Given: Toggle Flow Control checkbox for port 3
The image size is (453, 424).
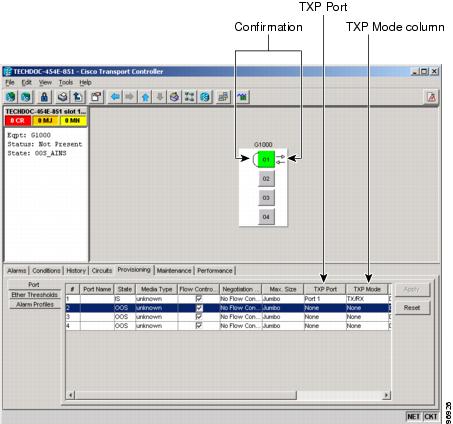Looking at the screenshot, I should tap(199, 317).
